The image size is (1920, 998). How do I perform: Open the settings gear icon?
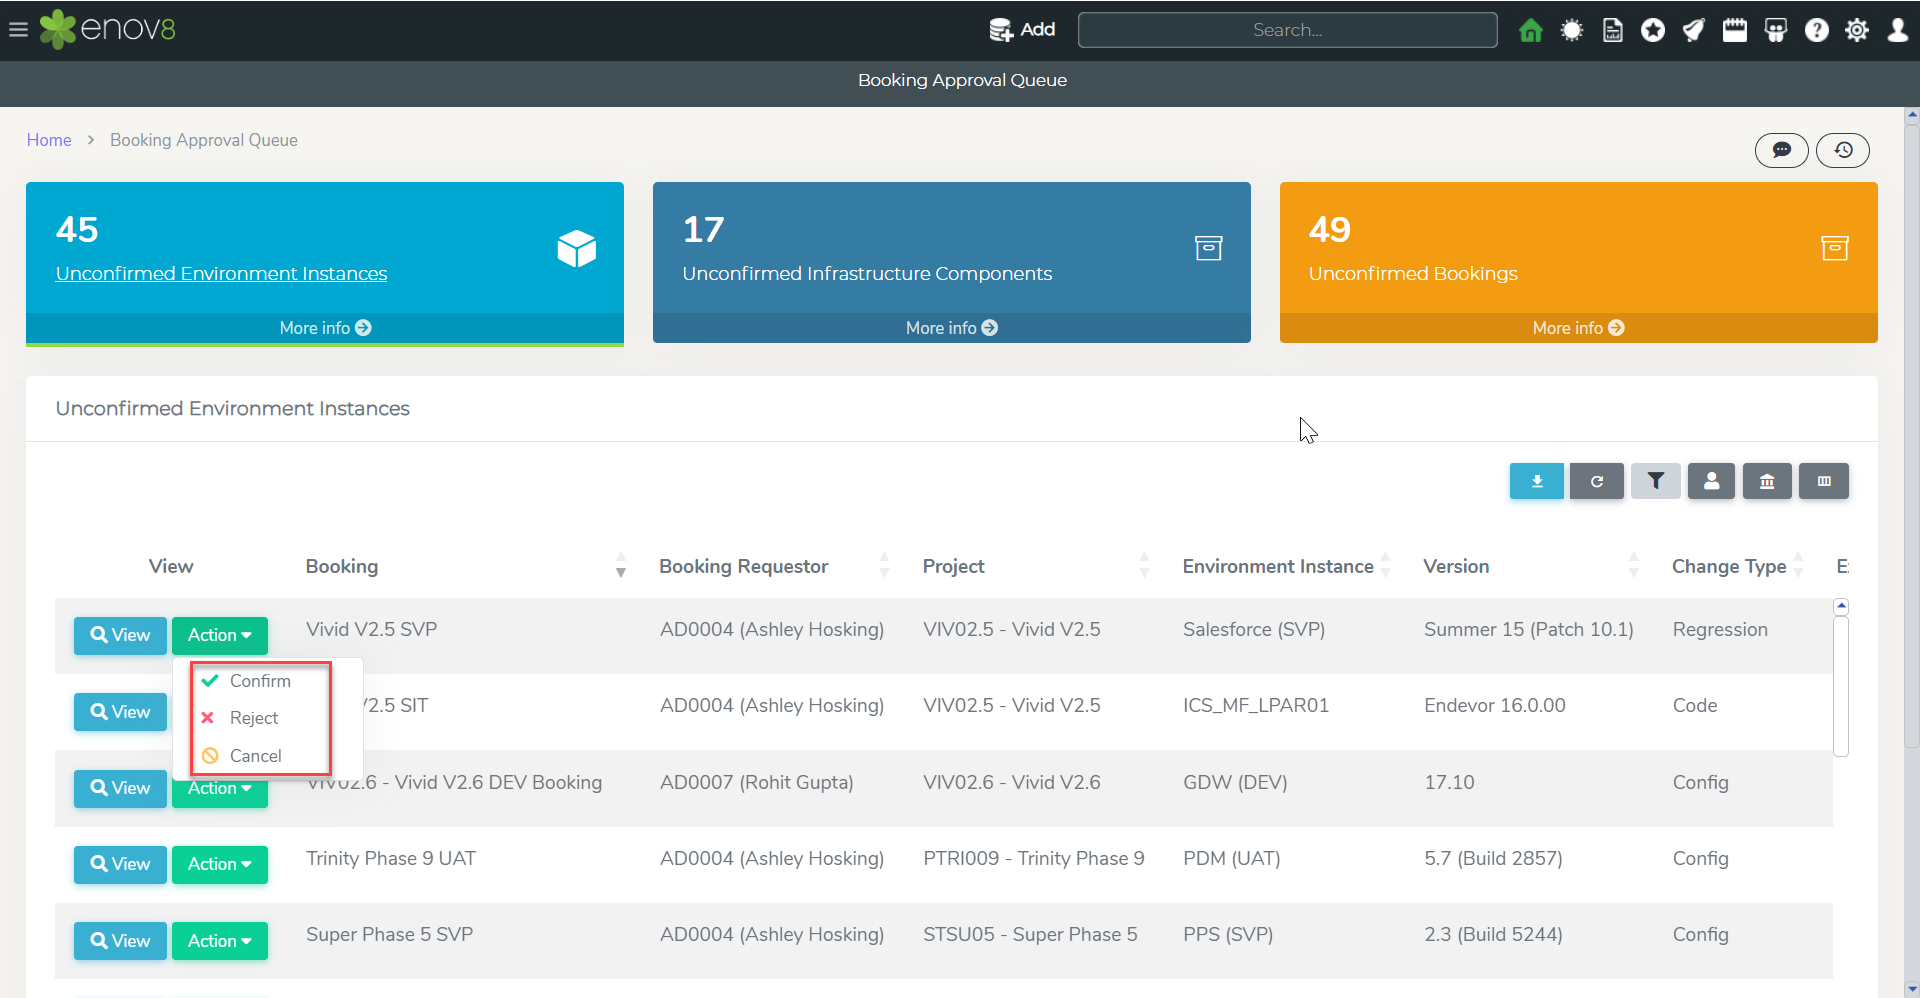[1857, 30]
